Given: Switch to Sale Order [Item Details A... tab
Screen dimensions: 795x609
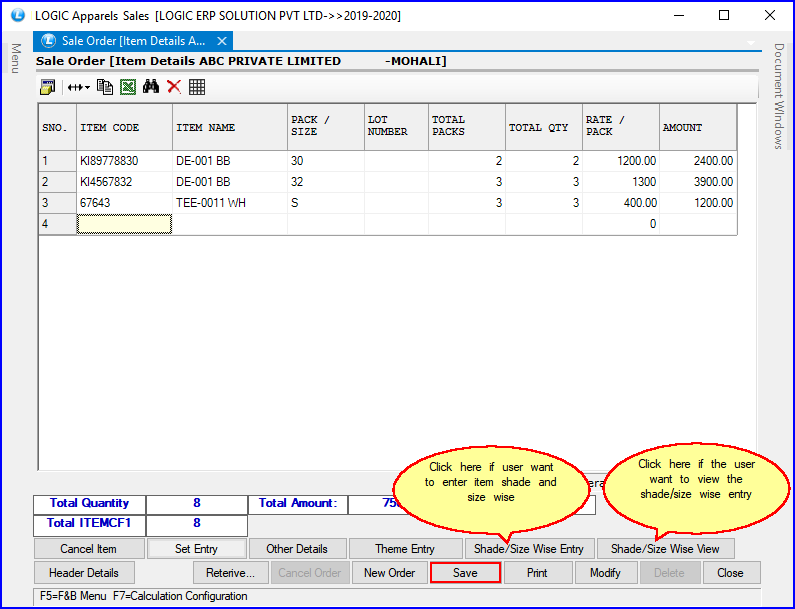Looking at the screenshot, I should click(133, 41).
